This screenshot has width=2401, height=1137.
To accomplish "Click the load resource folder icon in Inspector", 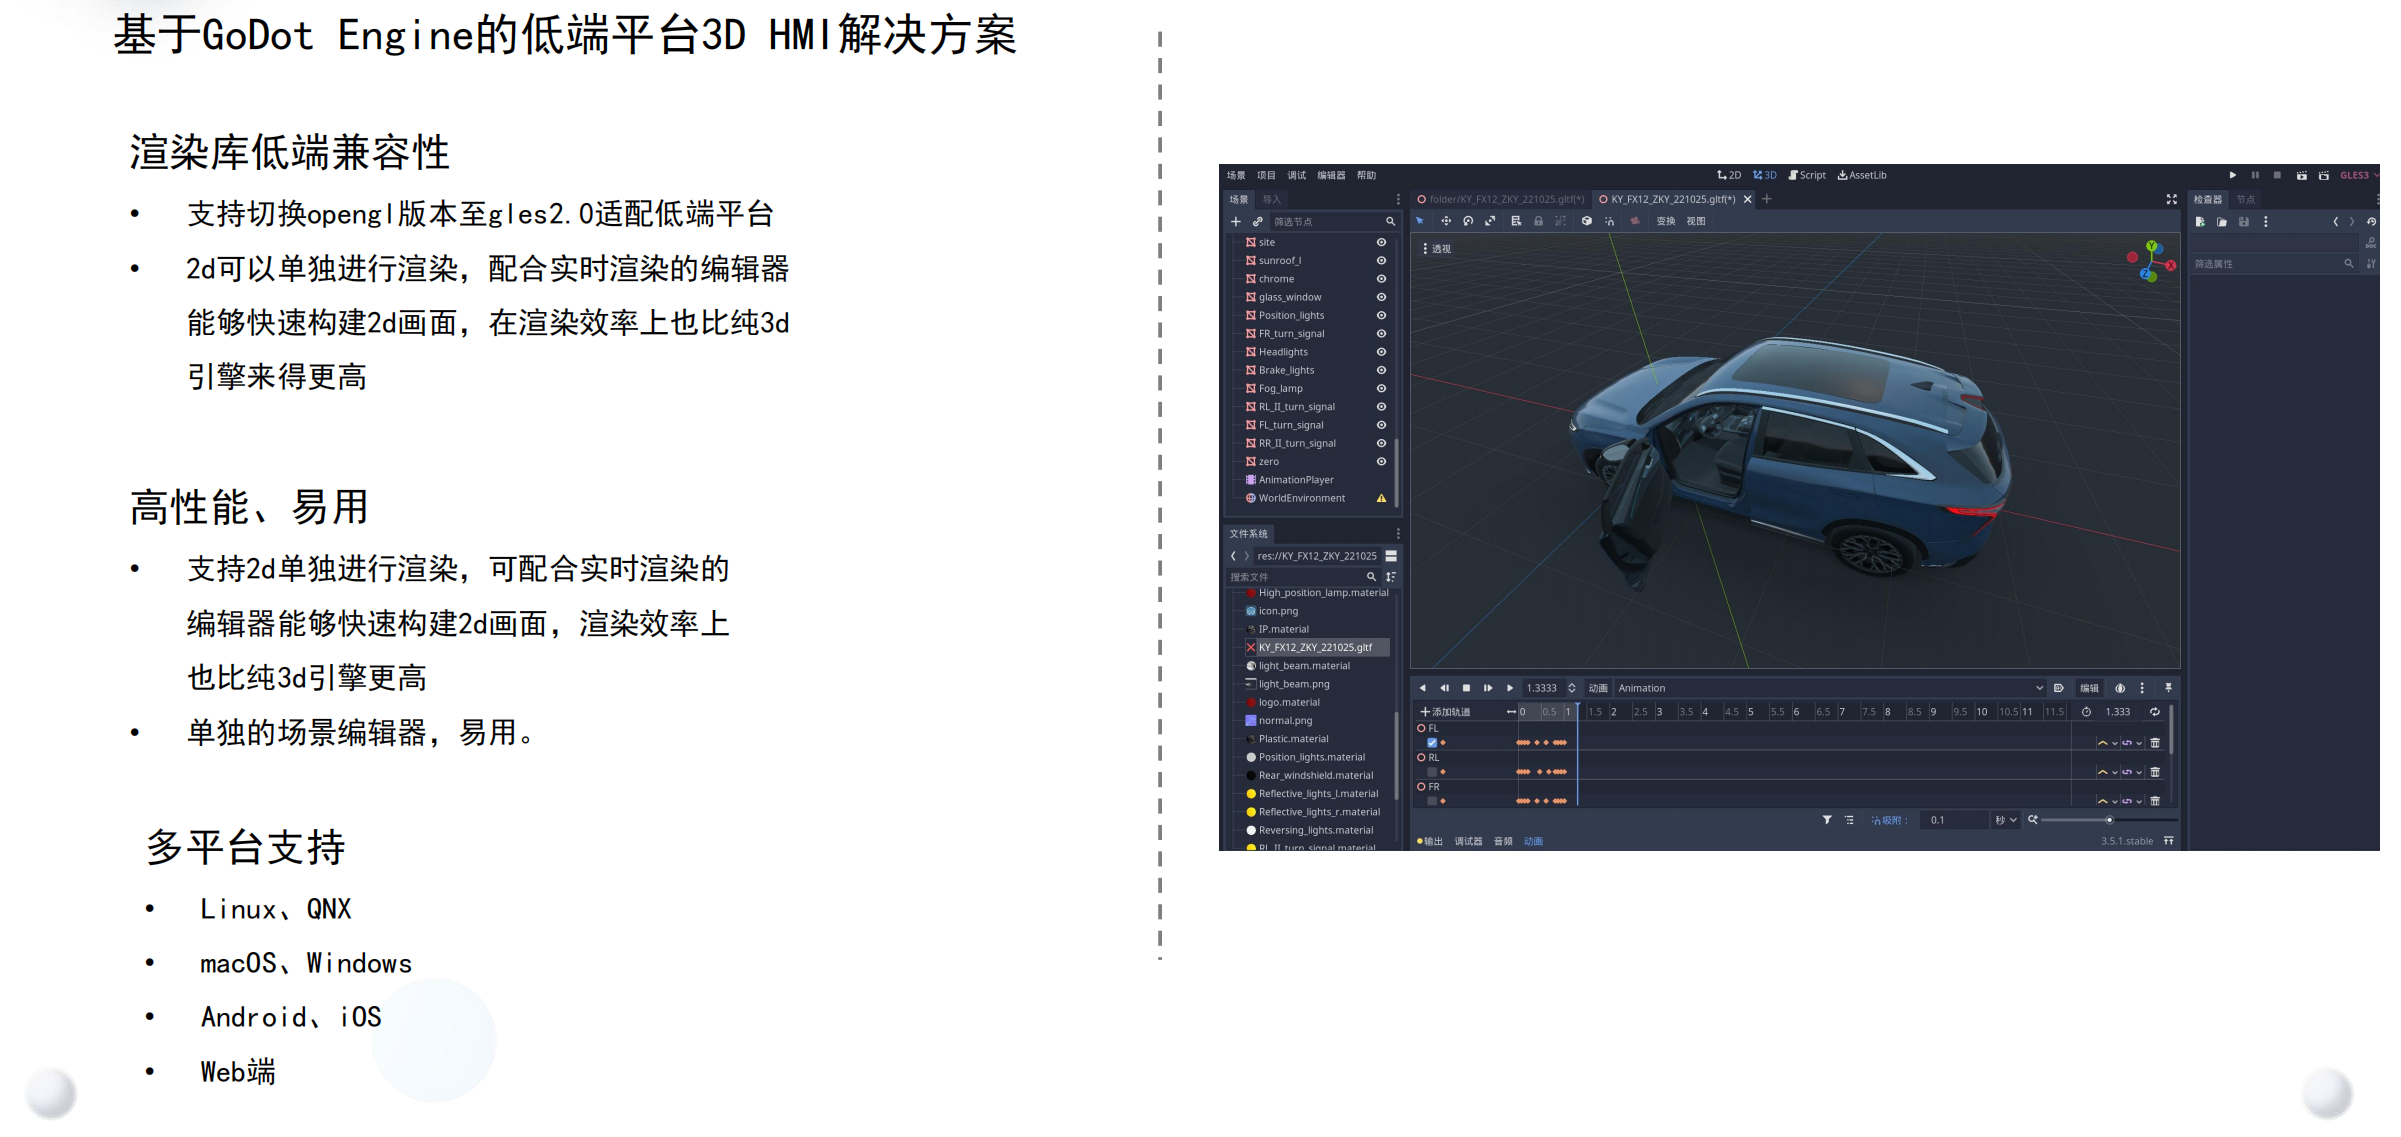I will tap(2222, 222).
